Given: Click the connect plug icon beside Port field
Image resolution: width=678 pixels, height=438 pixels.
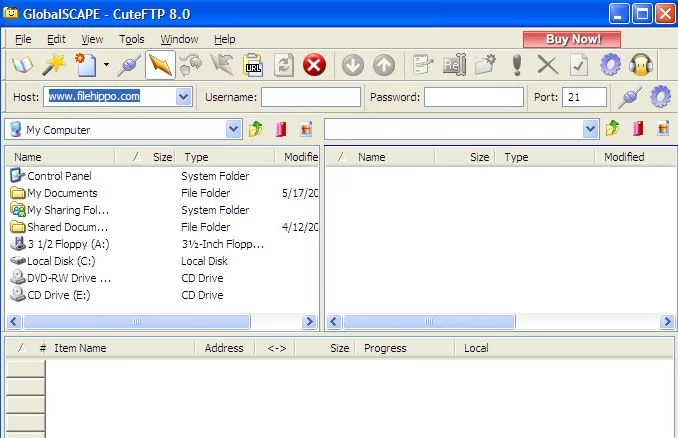Looking at the screenshot, I should pos(630,97).
